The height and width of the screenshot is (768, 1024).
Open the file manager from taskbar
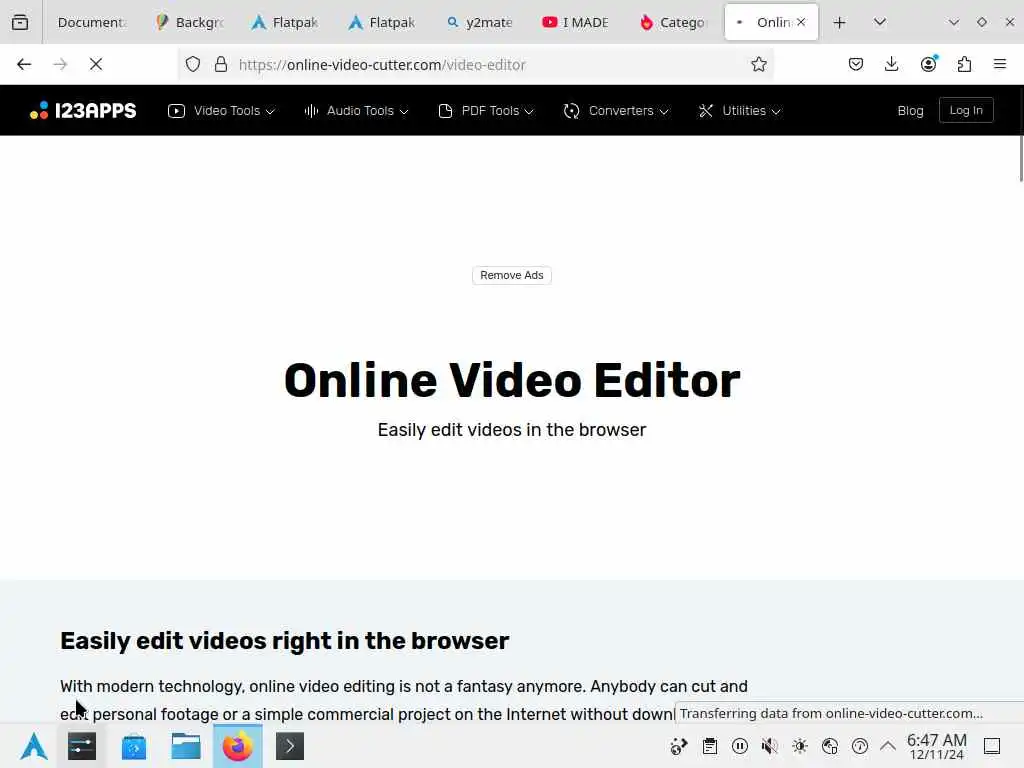click(185, 746)
